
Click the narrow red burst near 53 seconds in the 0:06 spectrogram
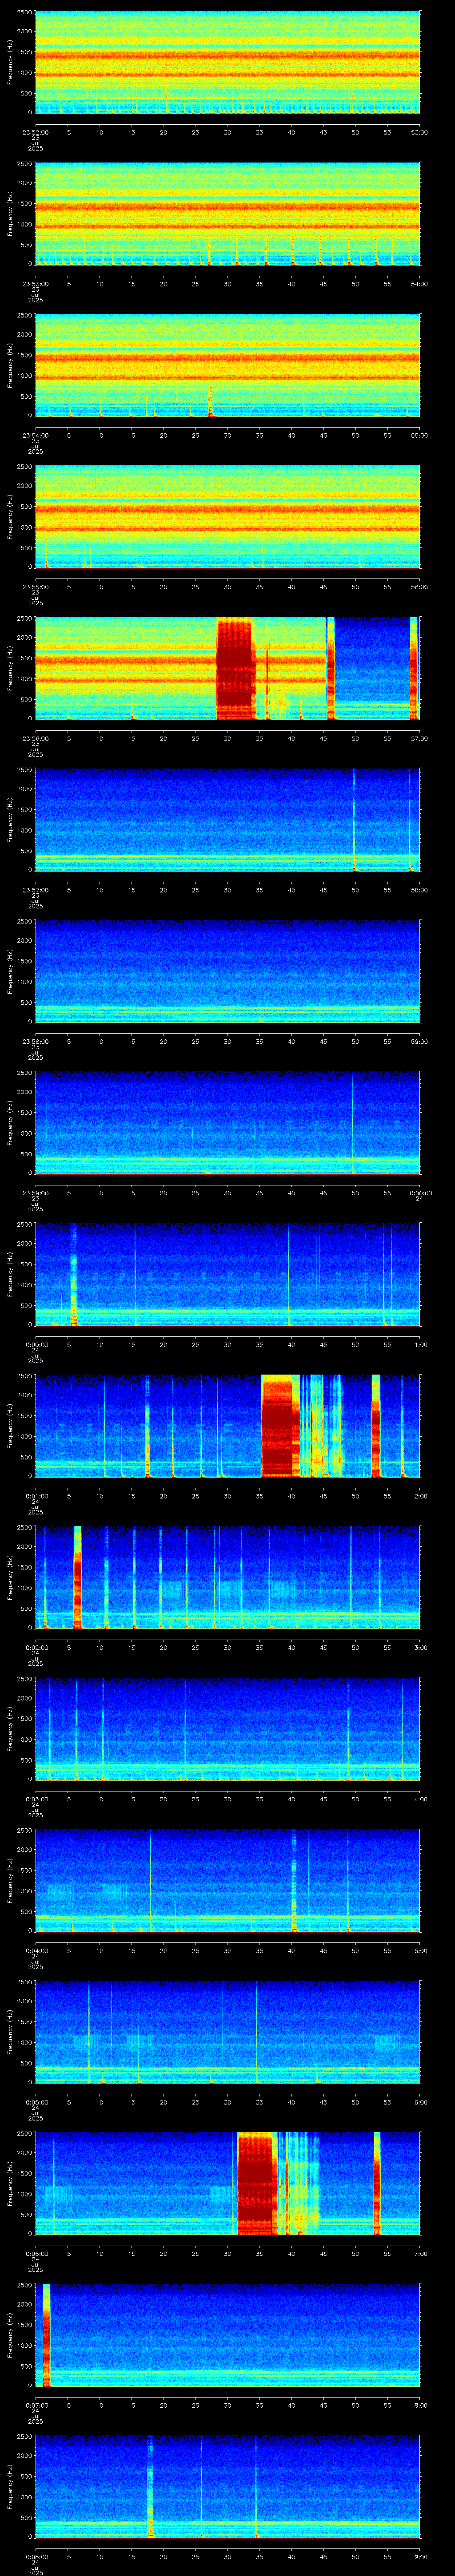coord(377,2184)
